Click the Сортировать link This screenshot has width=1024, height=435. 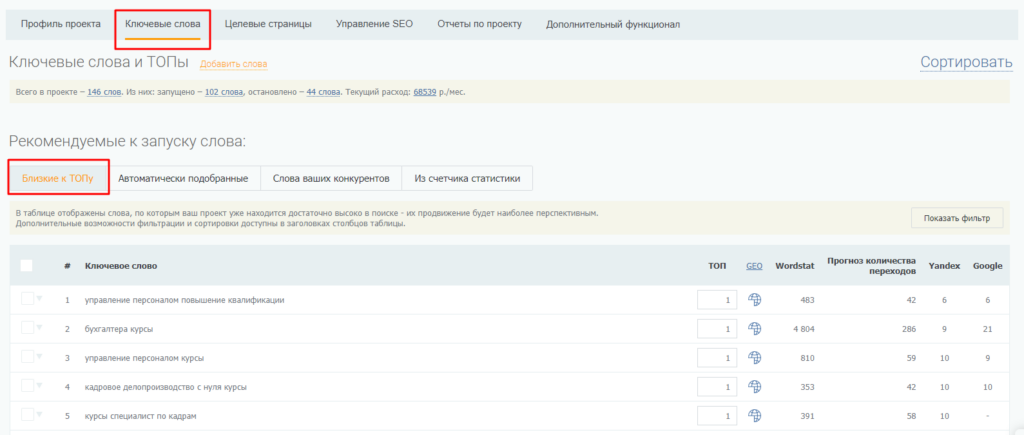[x=966, y=62]
